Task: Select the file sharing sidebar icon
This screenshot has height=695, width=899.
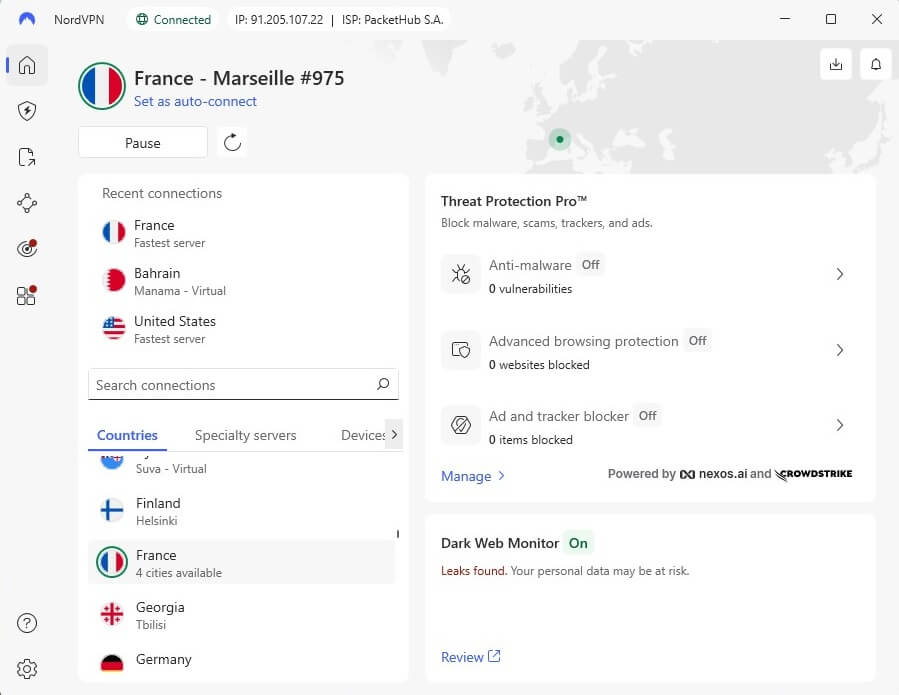Action: pos(27,157)
